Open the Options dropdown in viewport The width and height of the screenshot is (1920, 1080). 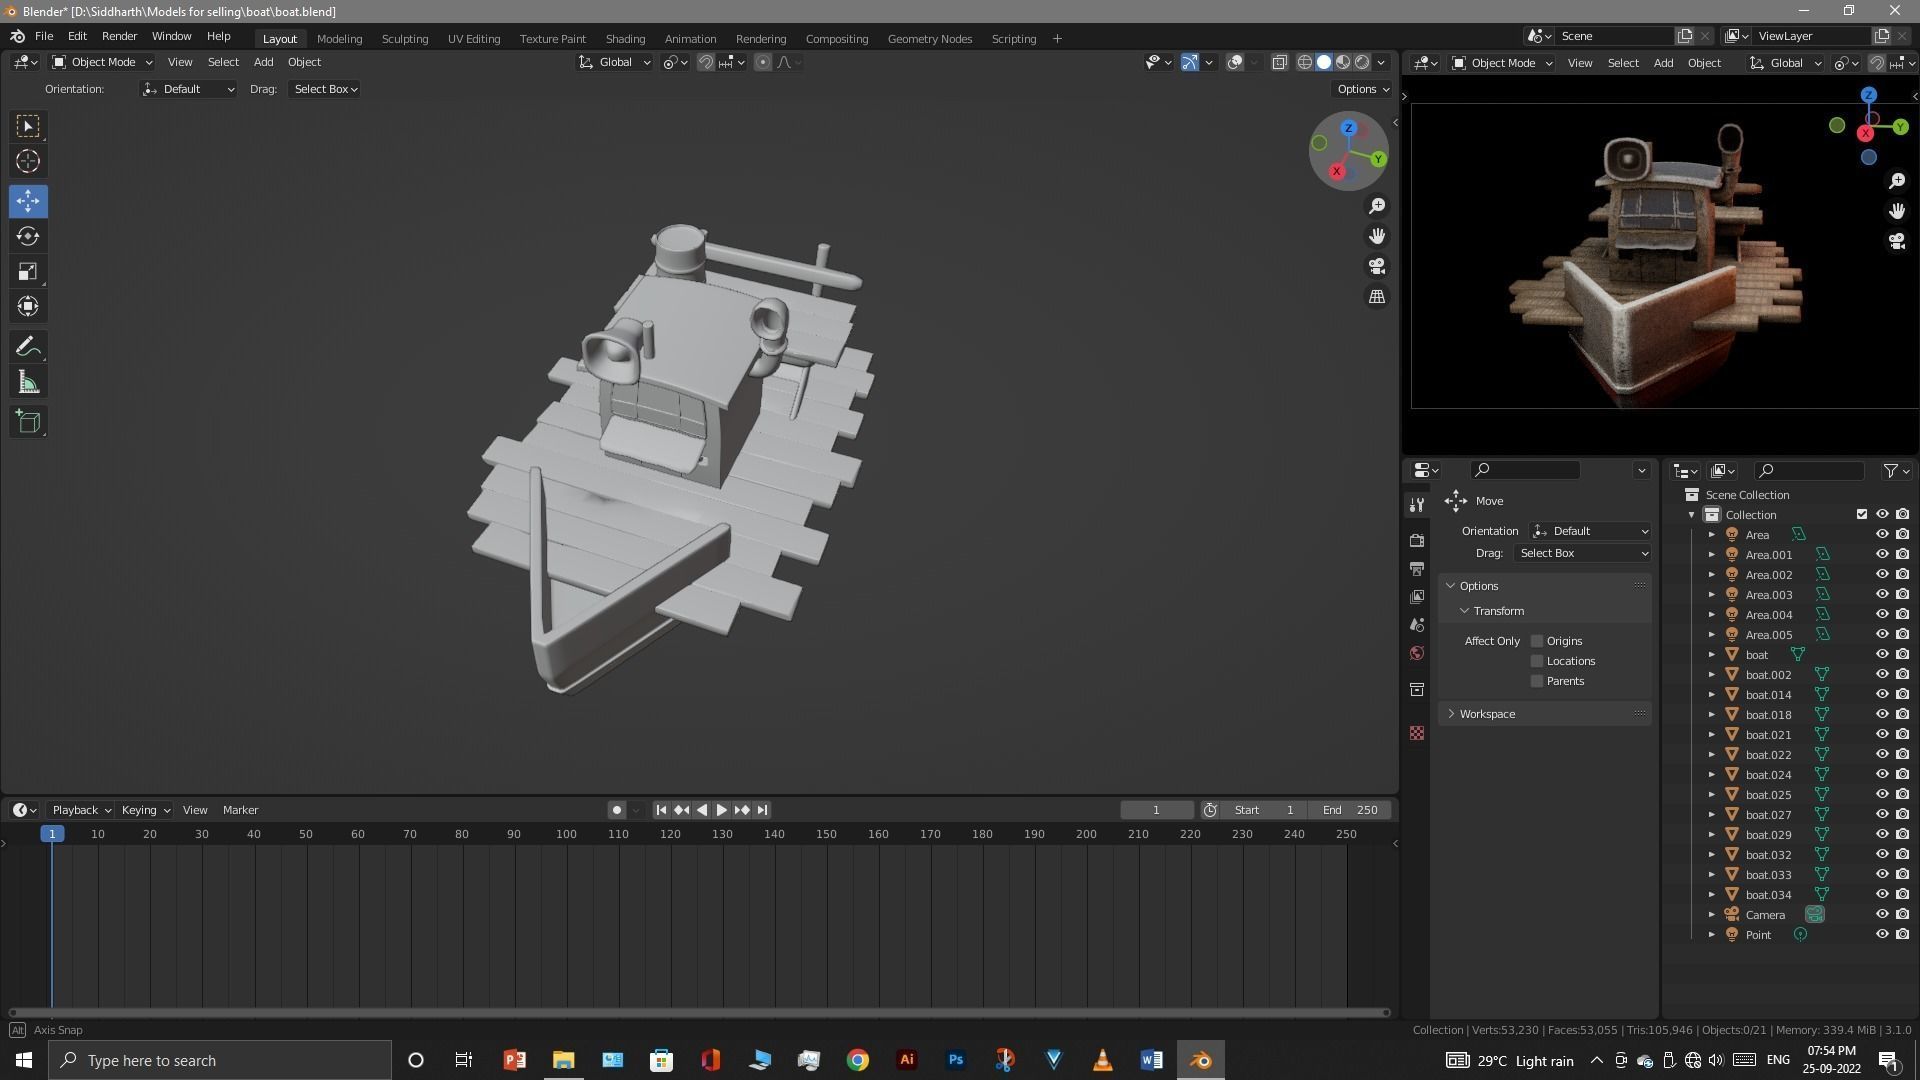(1363, 89)
